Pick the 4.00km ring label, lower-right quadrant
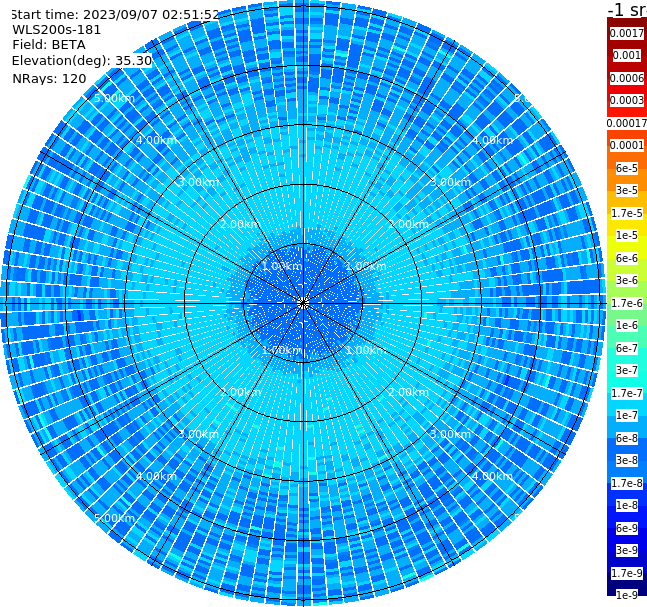This screenshot has height=607, width=647. pyautogui.click(x=492, y=476)
